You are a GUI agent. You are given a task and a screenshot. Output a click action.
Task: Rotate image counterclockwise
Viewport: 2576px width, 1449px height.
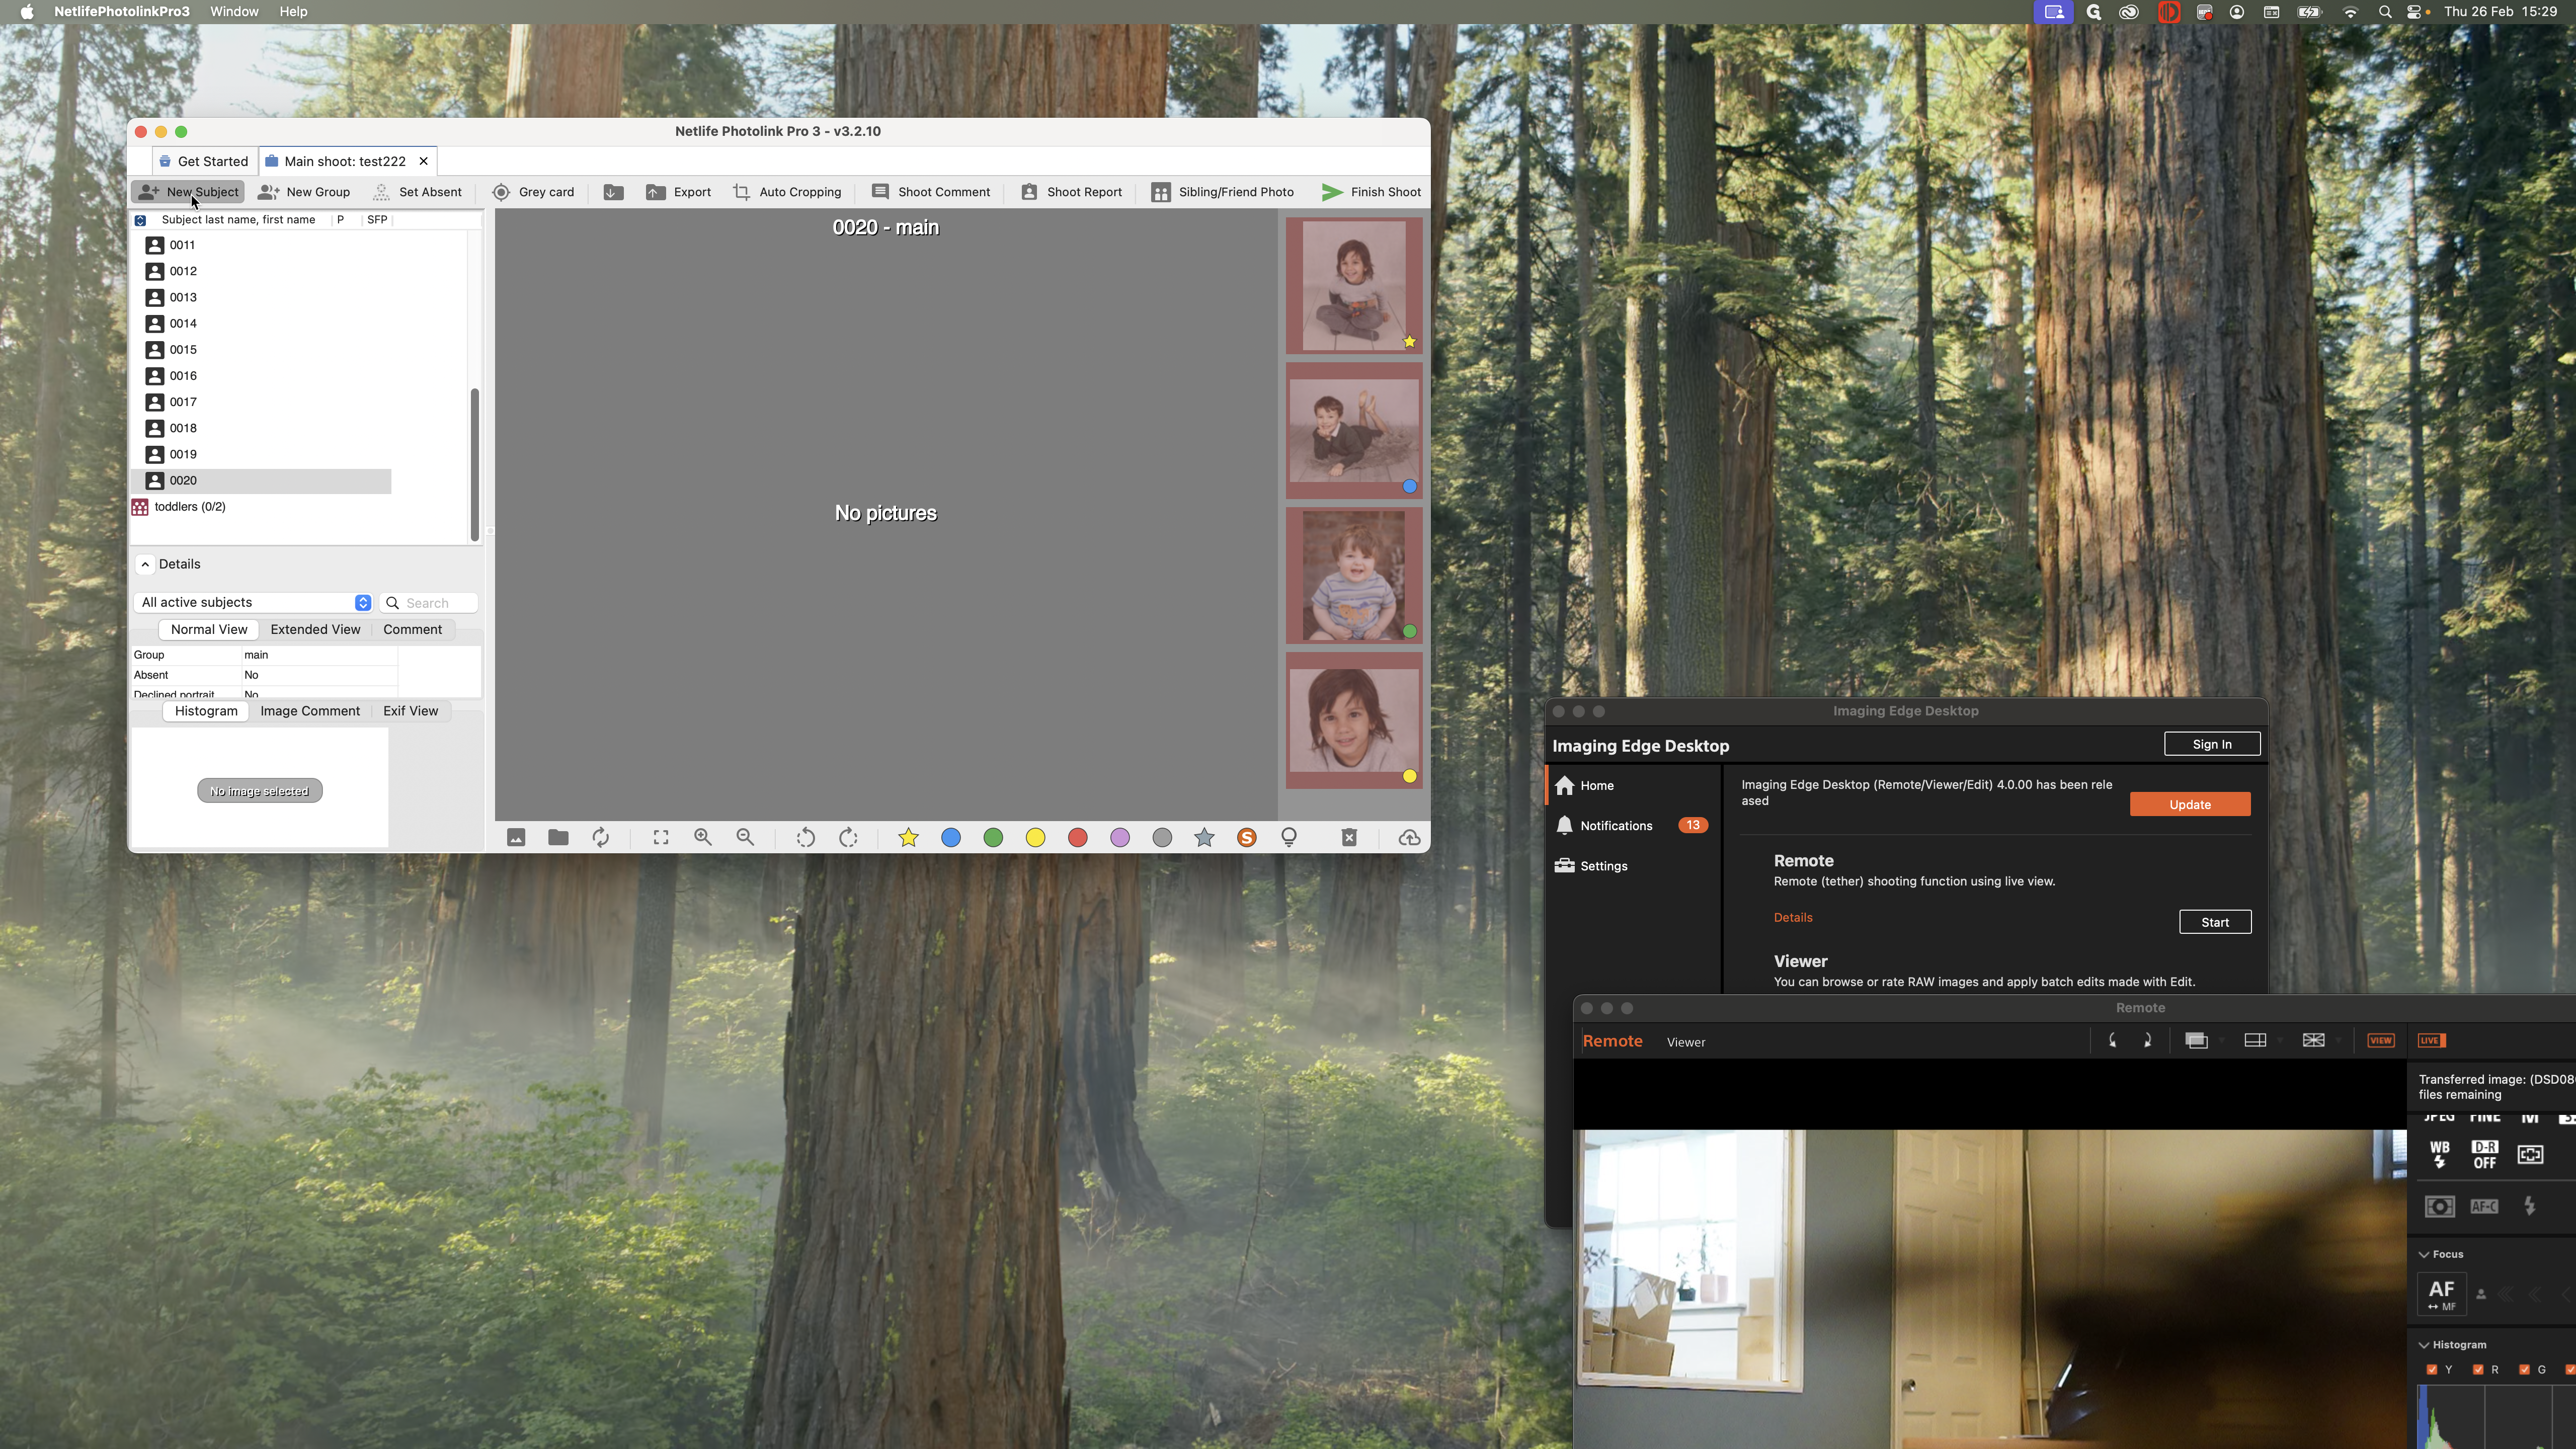click(805, 838)
